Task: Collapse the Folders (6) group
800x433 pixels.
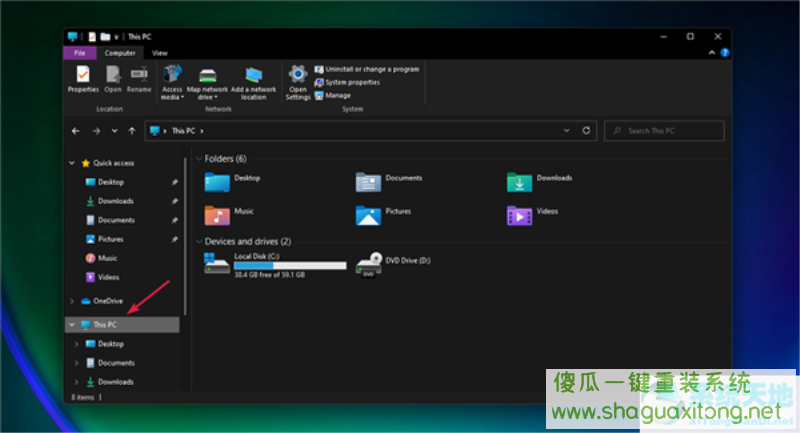Action: pos(199,159)
